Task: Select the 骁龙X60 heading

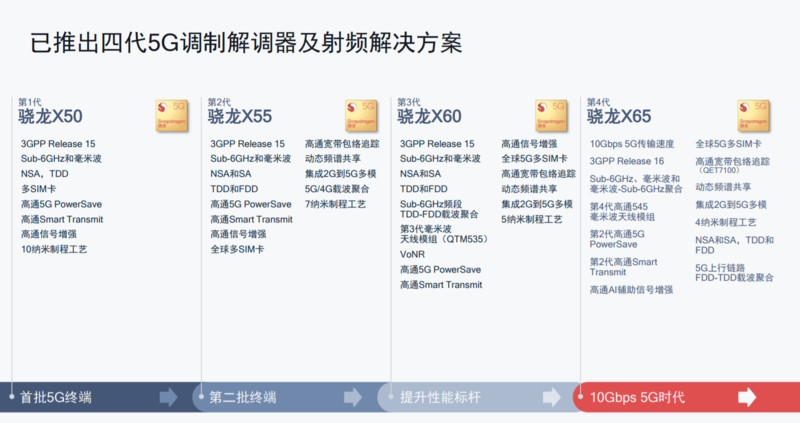Action: pyautogui.click(x=430, y=116)
